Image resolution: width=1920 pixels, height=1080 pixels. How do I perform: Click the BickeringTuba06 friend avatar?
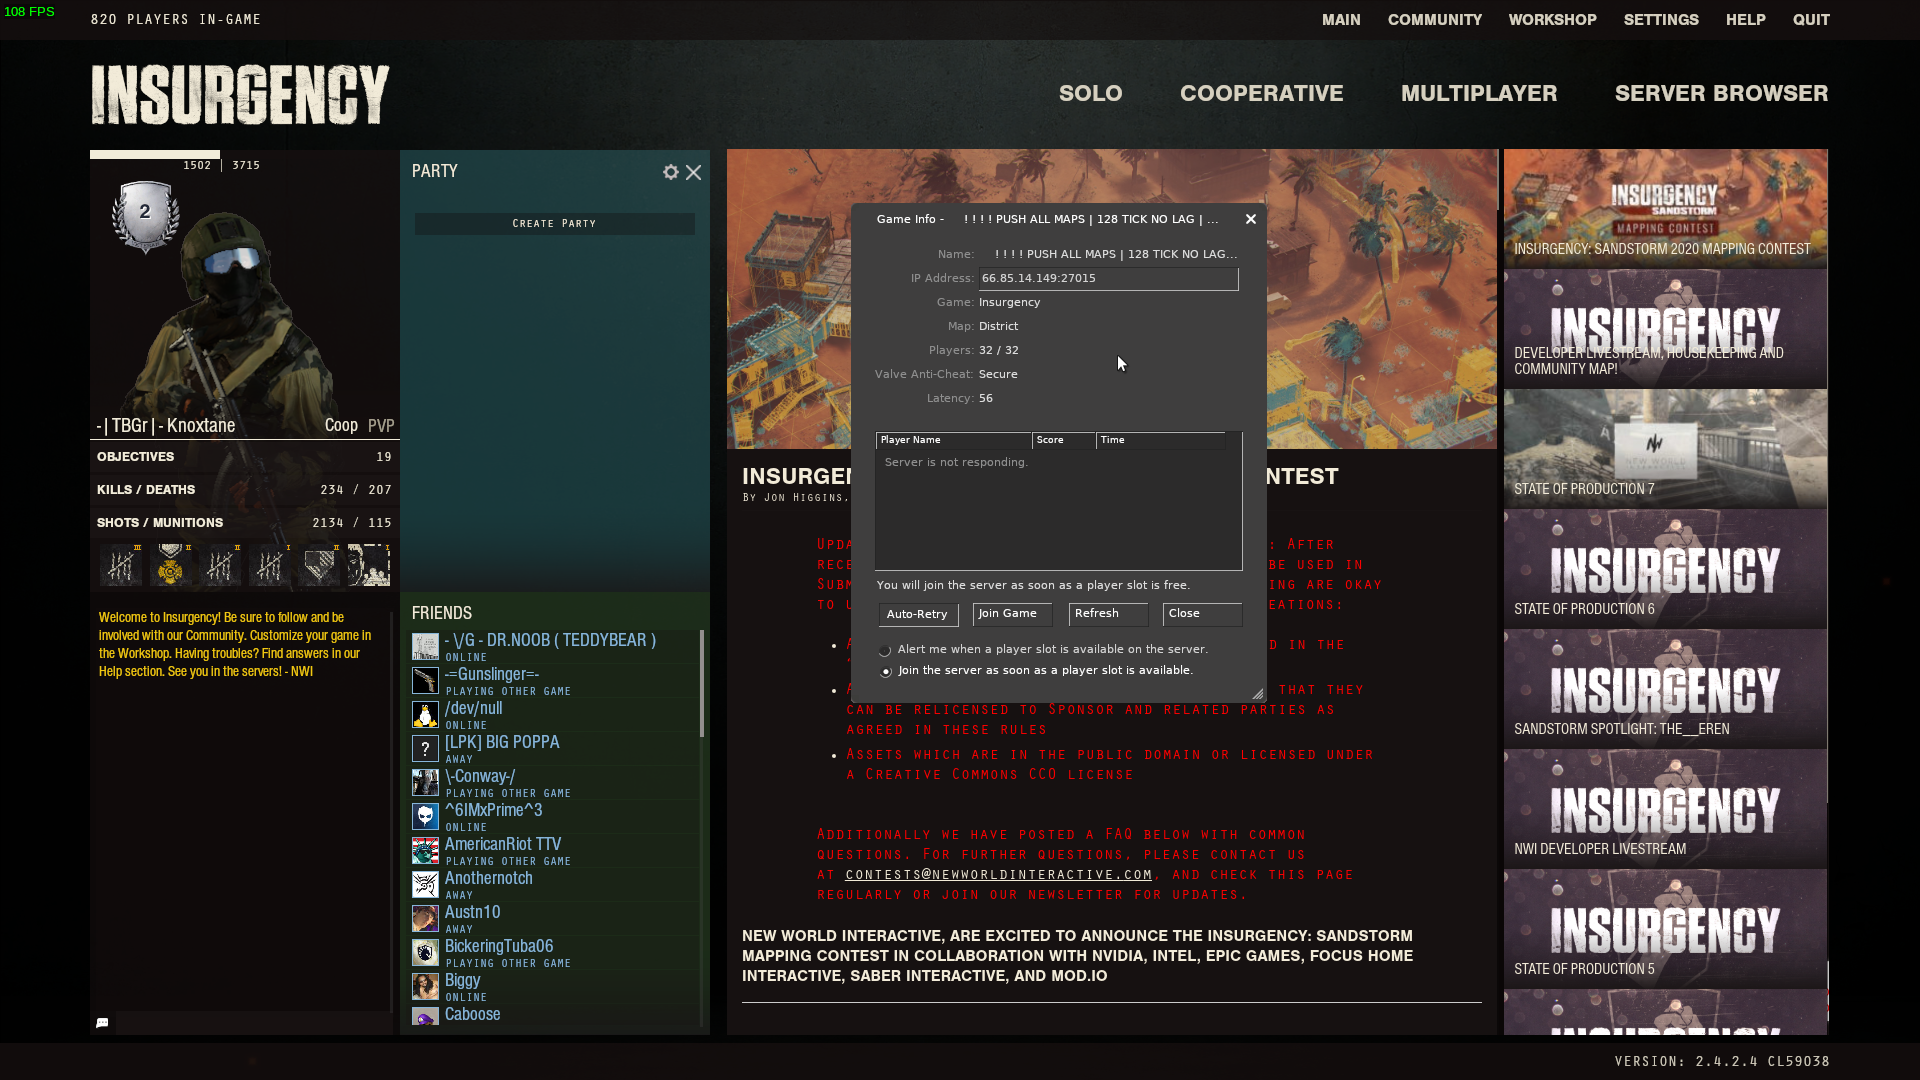pos(425,952)
